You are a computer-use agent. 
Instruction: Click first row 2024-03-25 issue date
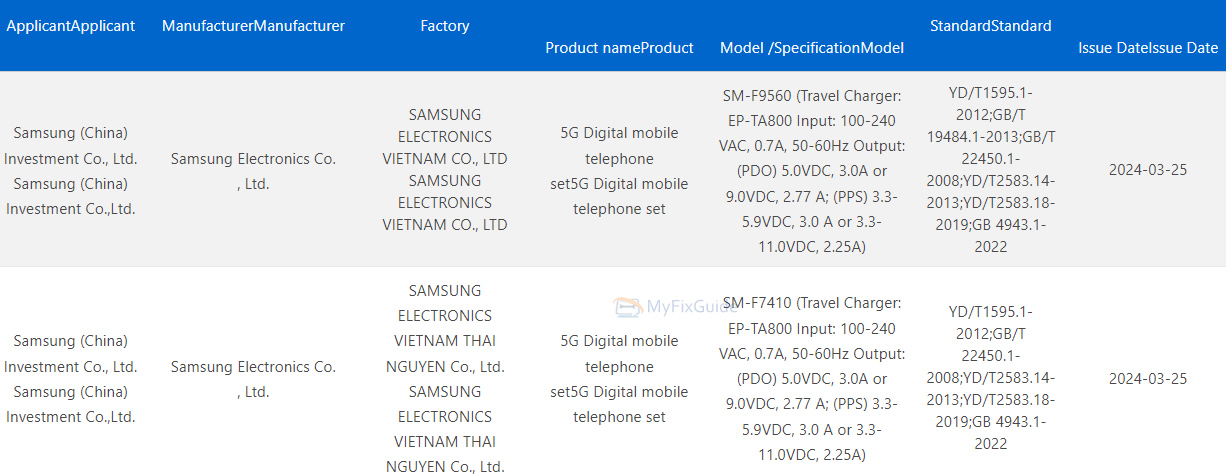pos(1147,170)
